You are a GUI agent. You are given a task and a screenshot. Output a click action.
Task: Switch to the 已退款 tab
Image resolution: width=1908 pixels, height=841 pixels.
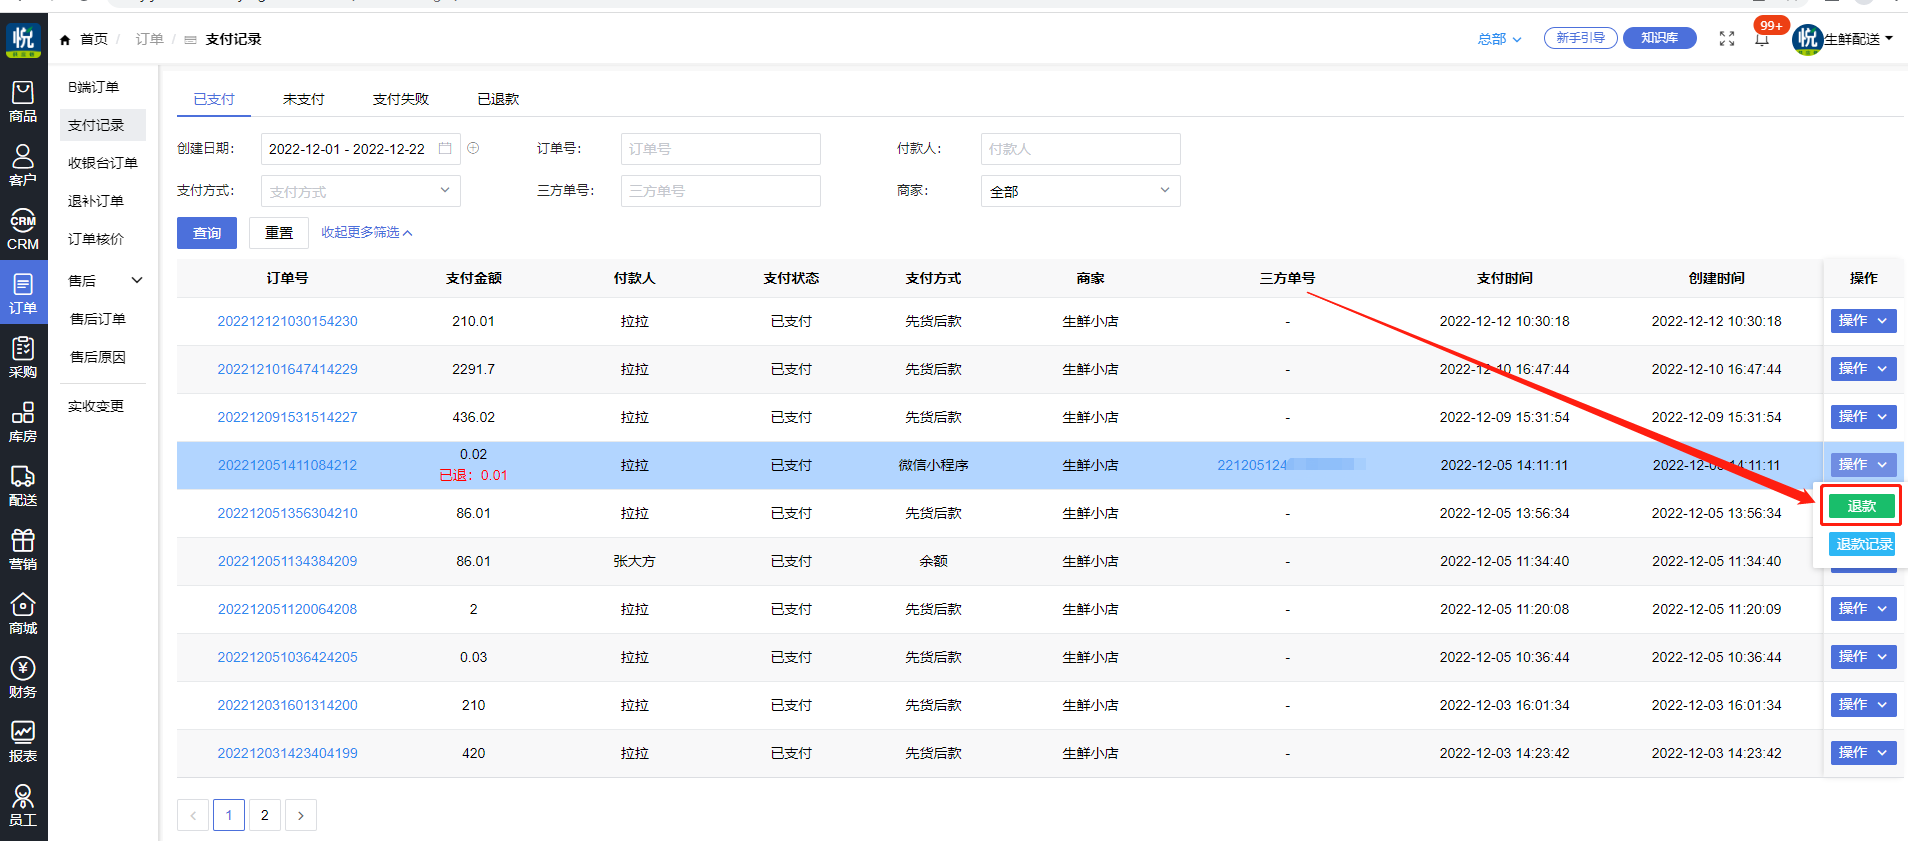point(498,99)
